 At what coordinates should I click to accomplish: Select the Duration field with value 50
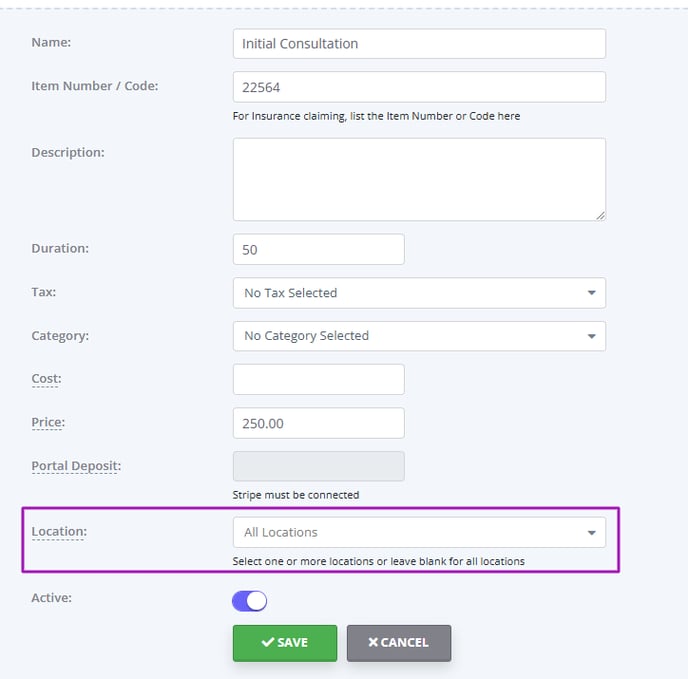click(319, 249)
